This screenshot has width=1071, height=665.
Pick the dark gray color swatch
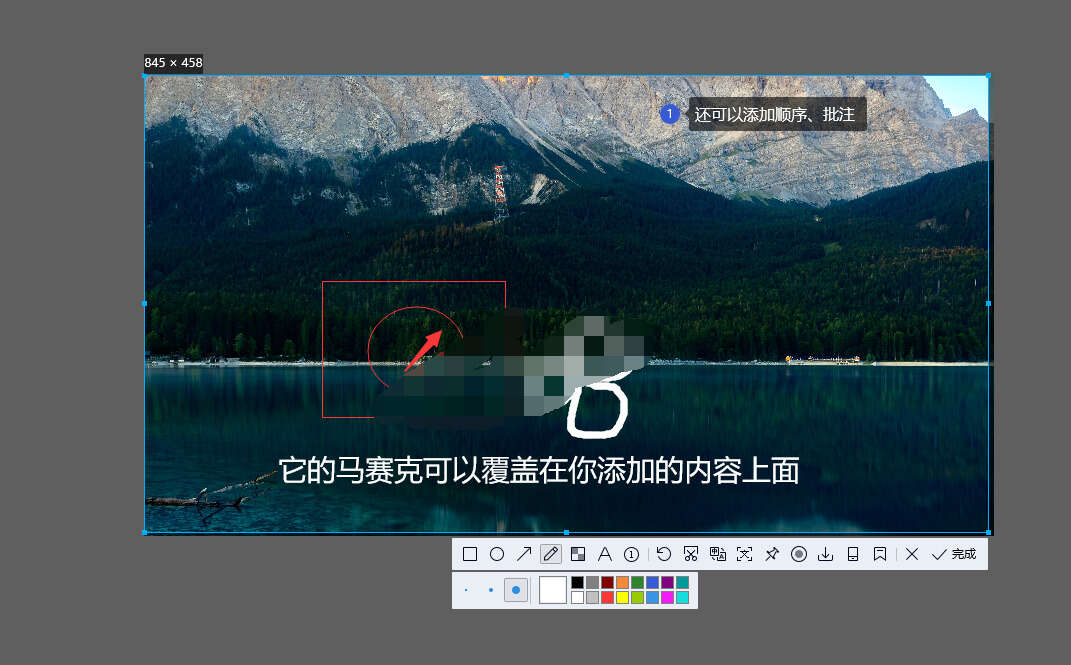pos(593,582)
